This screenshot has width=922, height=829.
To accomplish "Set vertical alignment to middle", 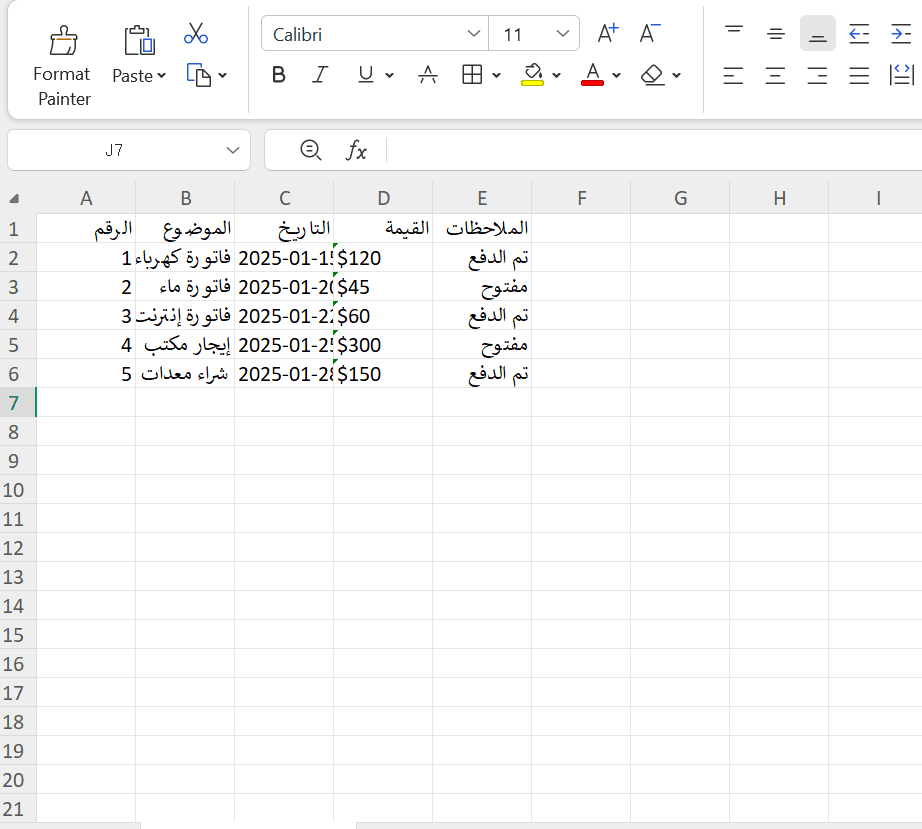I will pyautogui.click(x=776, y=34).
